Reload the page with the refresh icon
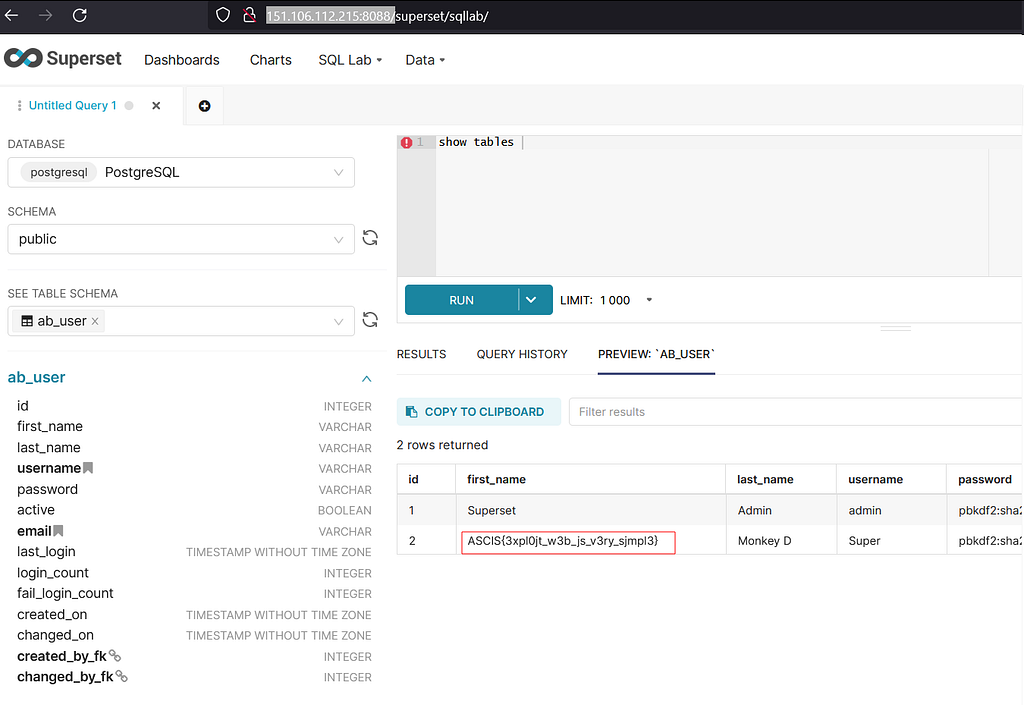 pyautogui.click(x=80, y=15)
